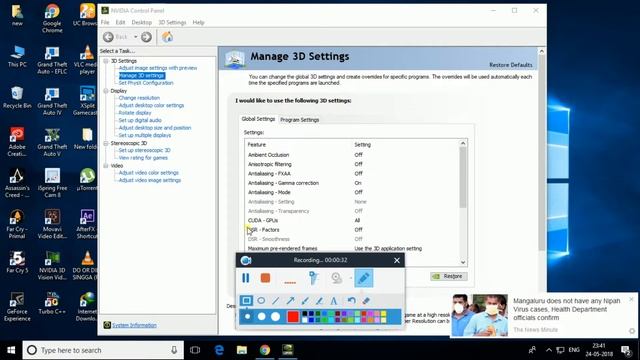
Task: Undo the last drawing annotation
Action: point(351,301)
